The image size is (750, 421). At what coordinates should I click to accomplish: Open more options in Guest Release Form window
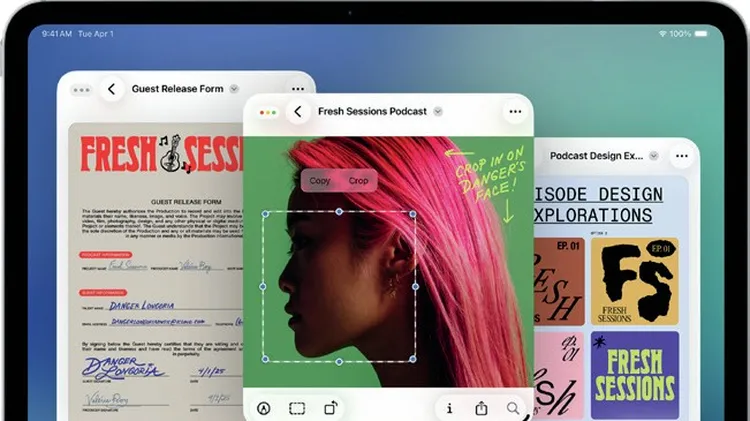(x=298, y=89)
